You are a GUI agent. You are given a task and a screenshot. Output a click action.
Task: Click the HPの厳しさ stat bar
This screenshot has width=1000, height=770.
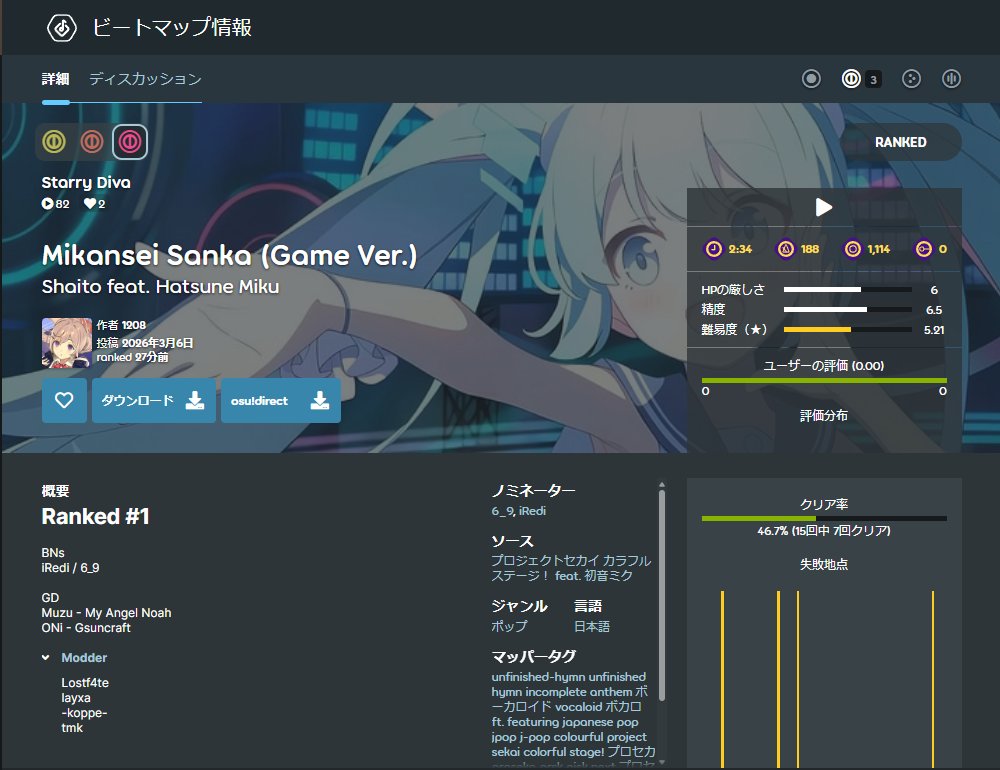(848, 290)
